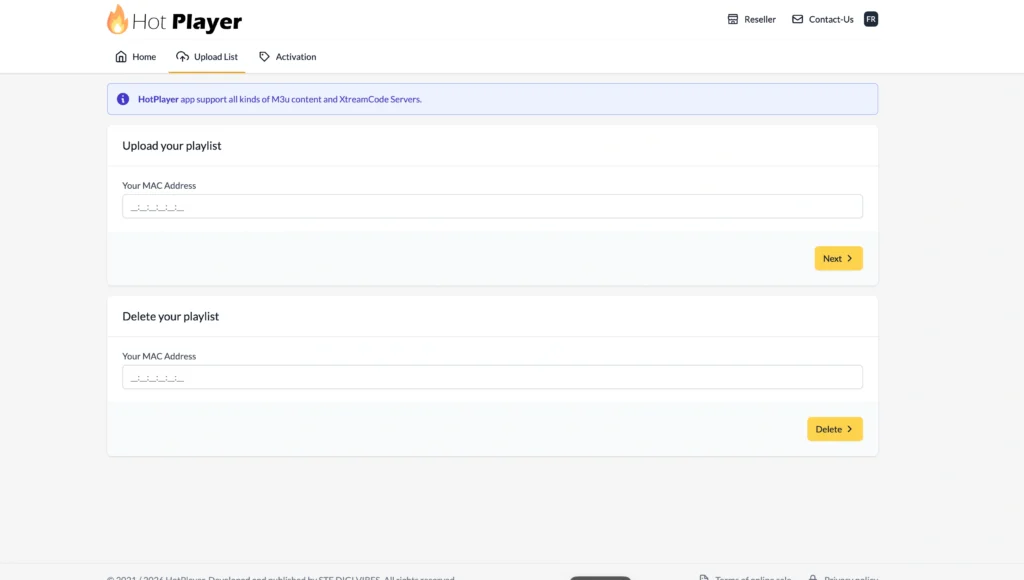
Task: Switch language with the FR badge
Action: pyautogui.click(x=871, y=20)
